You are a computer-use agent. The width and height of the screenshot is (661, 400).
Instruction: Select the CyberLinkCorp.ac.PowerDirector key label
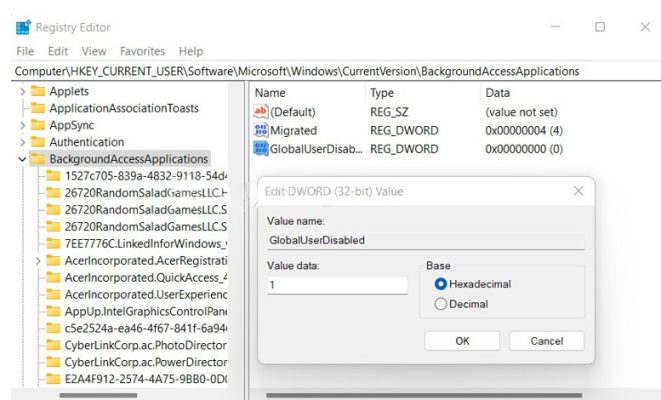146,362
